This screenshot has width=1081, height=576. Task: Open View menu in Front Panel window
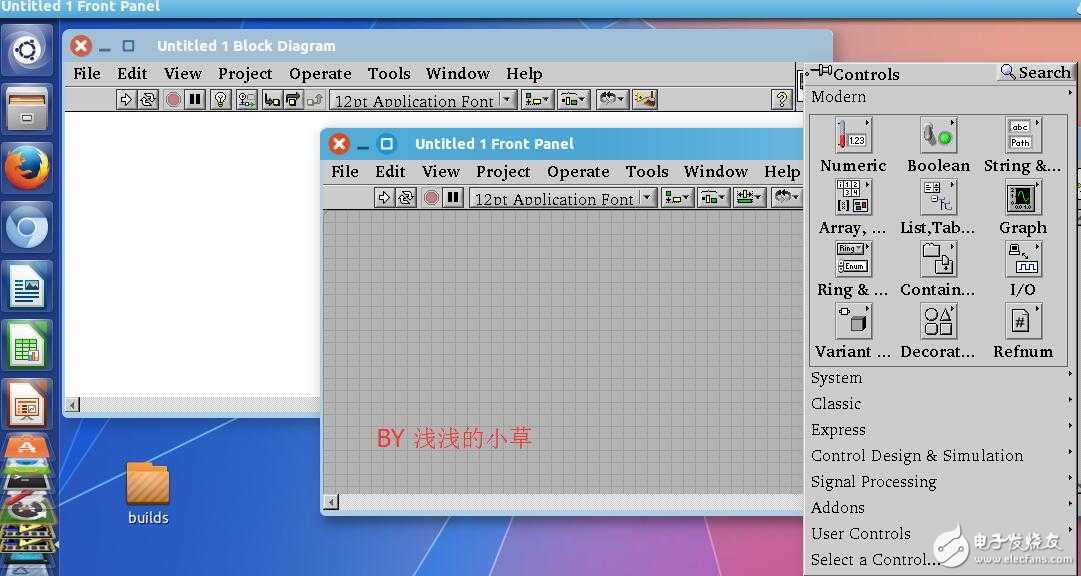pos(441,171)
